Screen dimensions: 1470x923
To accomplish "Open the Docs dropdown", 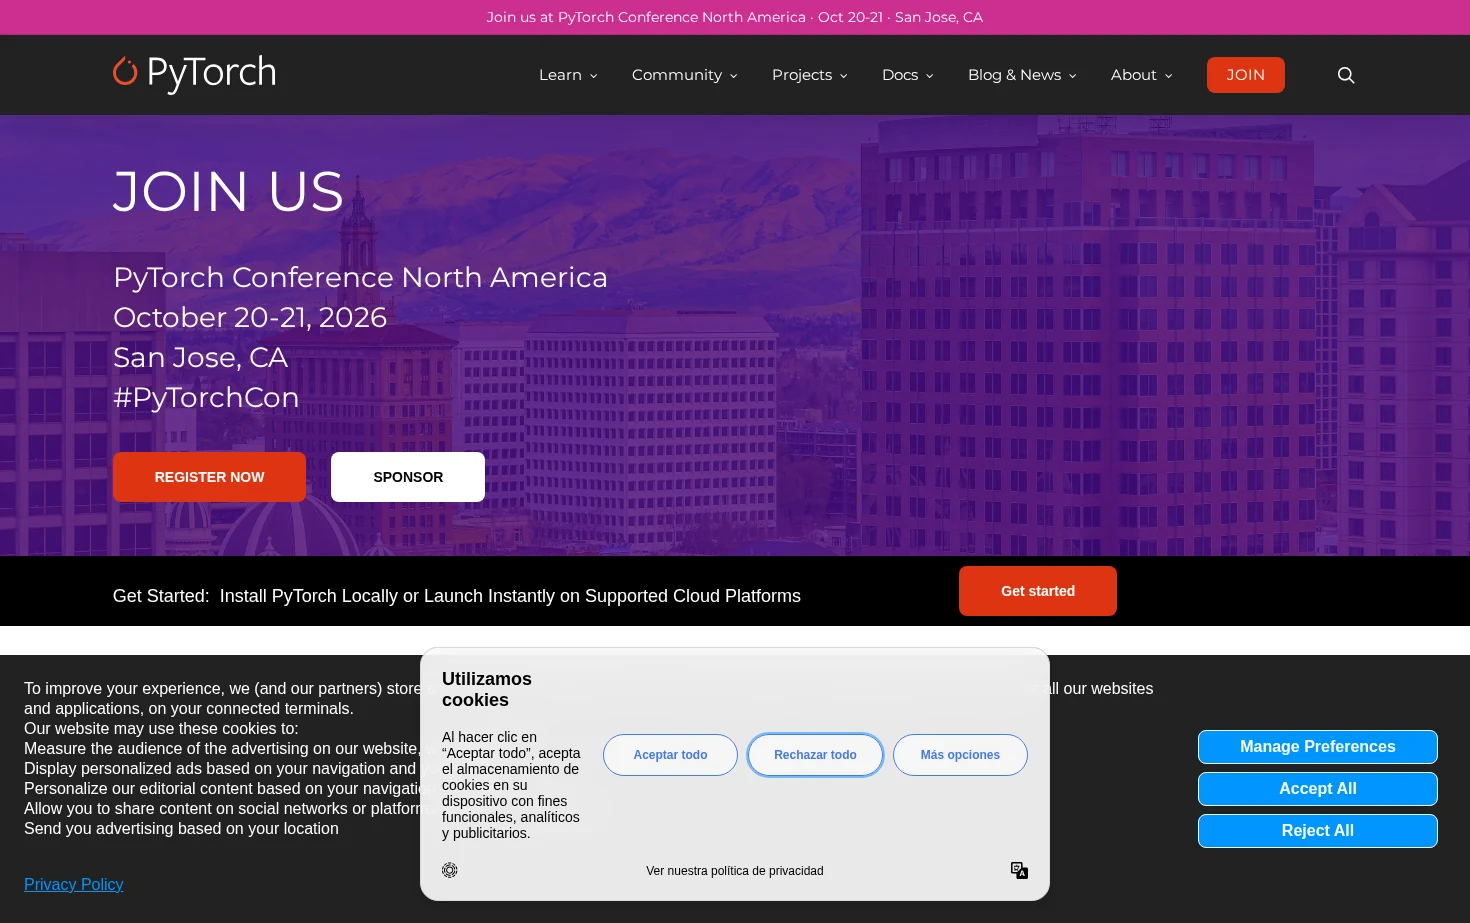I will tap(907, 75).
